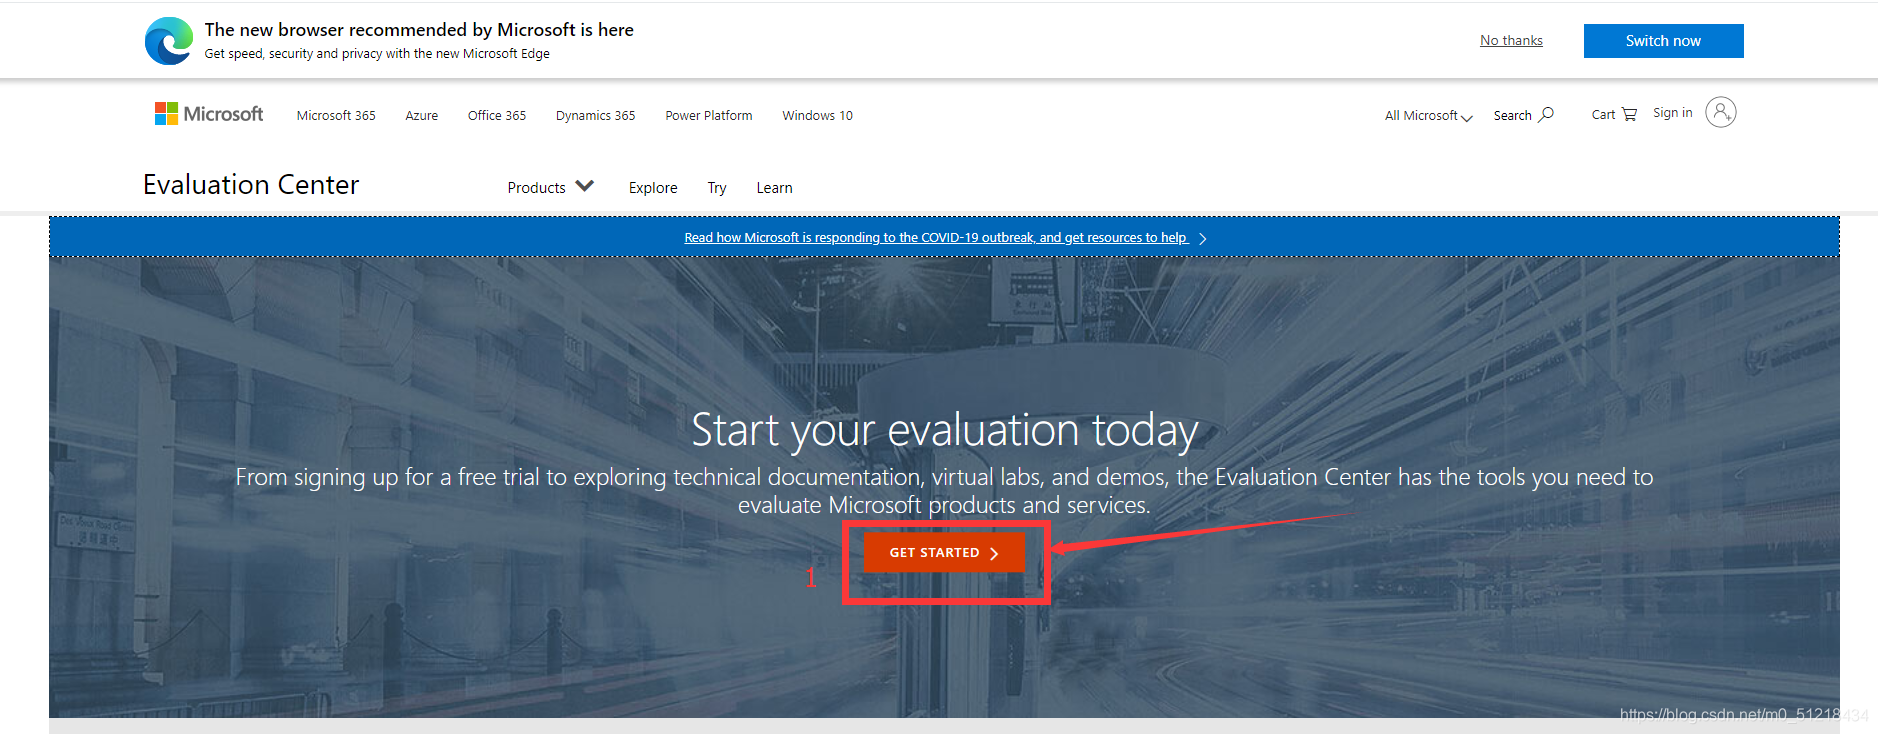Dismiss banner with No thanks link
The width and height of the screenshot is (1878, 734).
pos(1511,41)
